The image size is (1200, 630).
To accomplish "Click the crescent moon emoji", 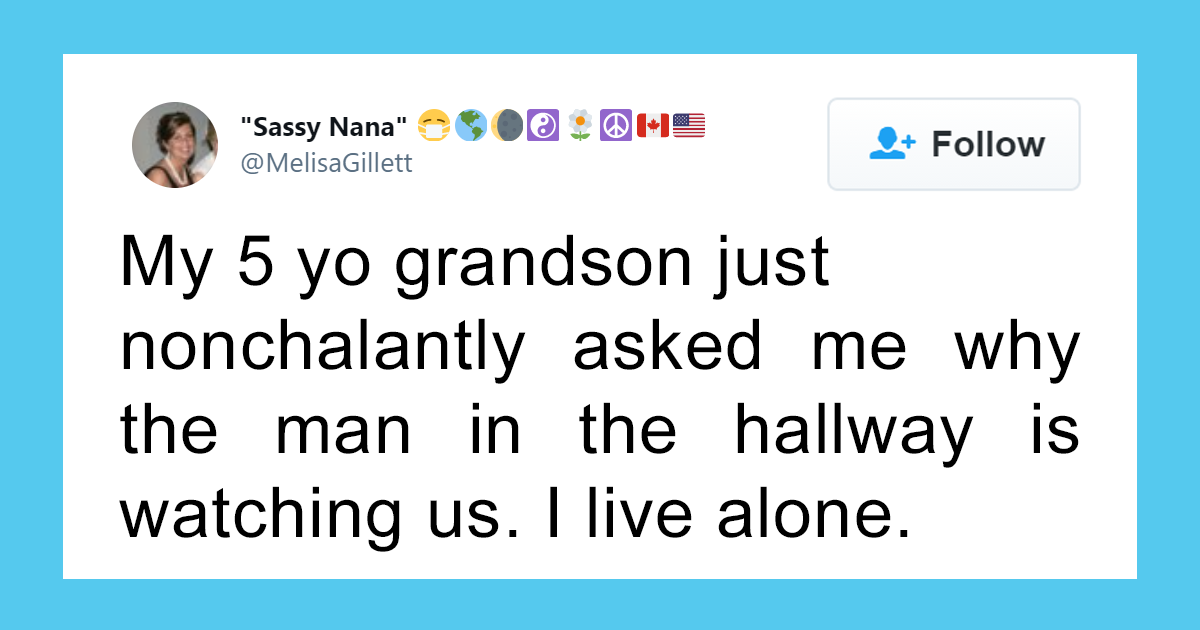I will pyautogui.click(x=507, y=126).
